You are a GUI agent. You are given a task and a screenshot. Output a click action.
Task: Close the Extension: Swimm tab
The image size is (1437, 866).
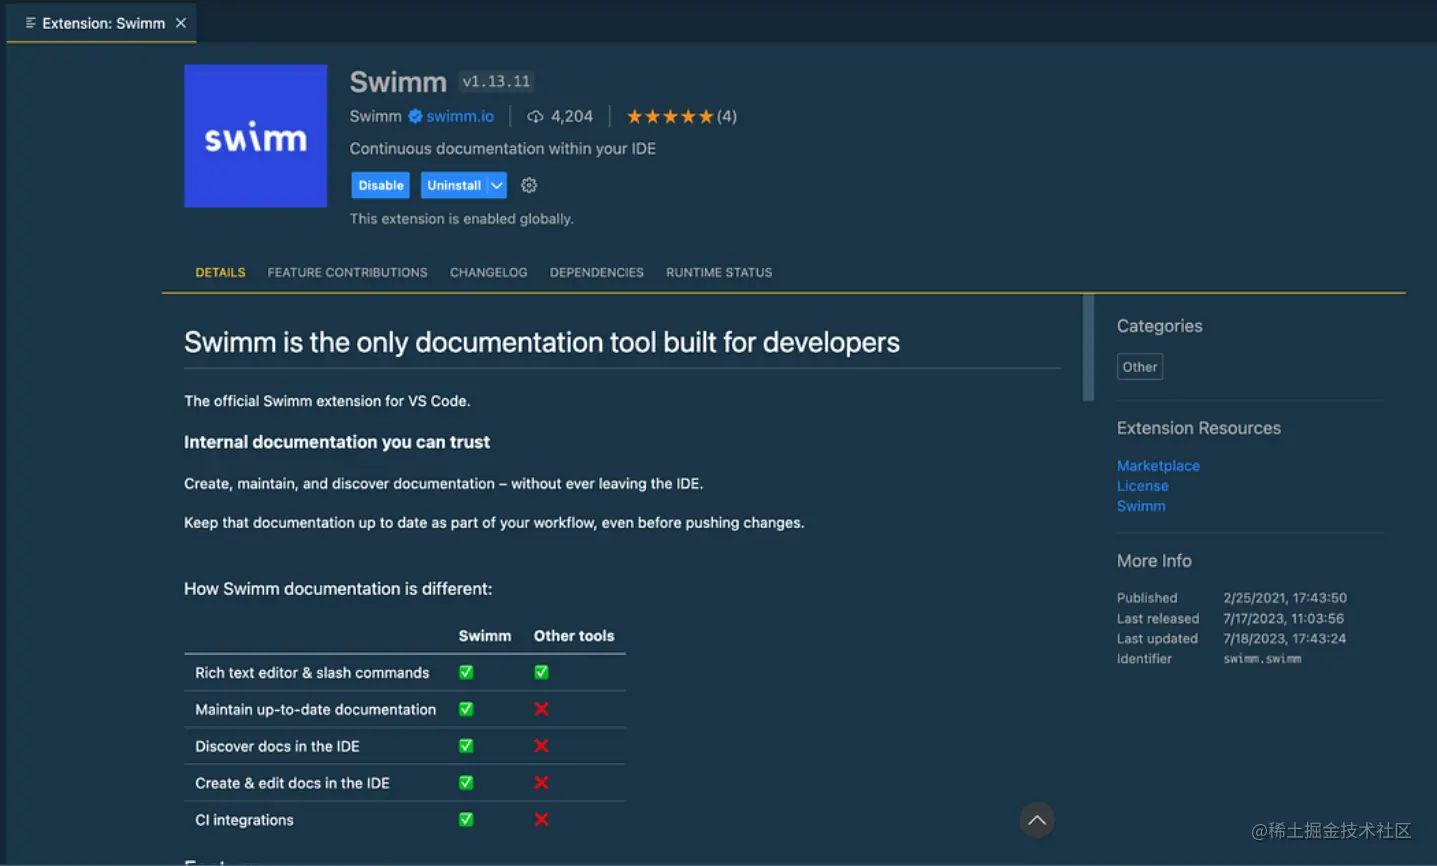click(181, 23)
